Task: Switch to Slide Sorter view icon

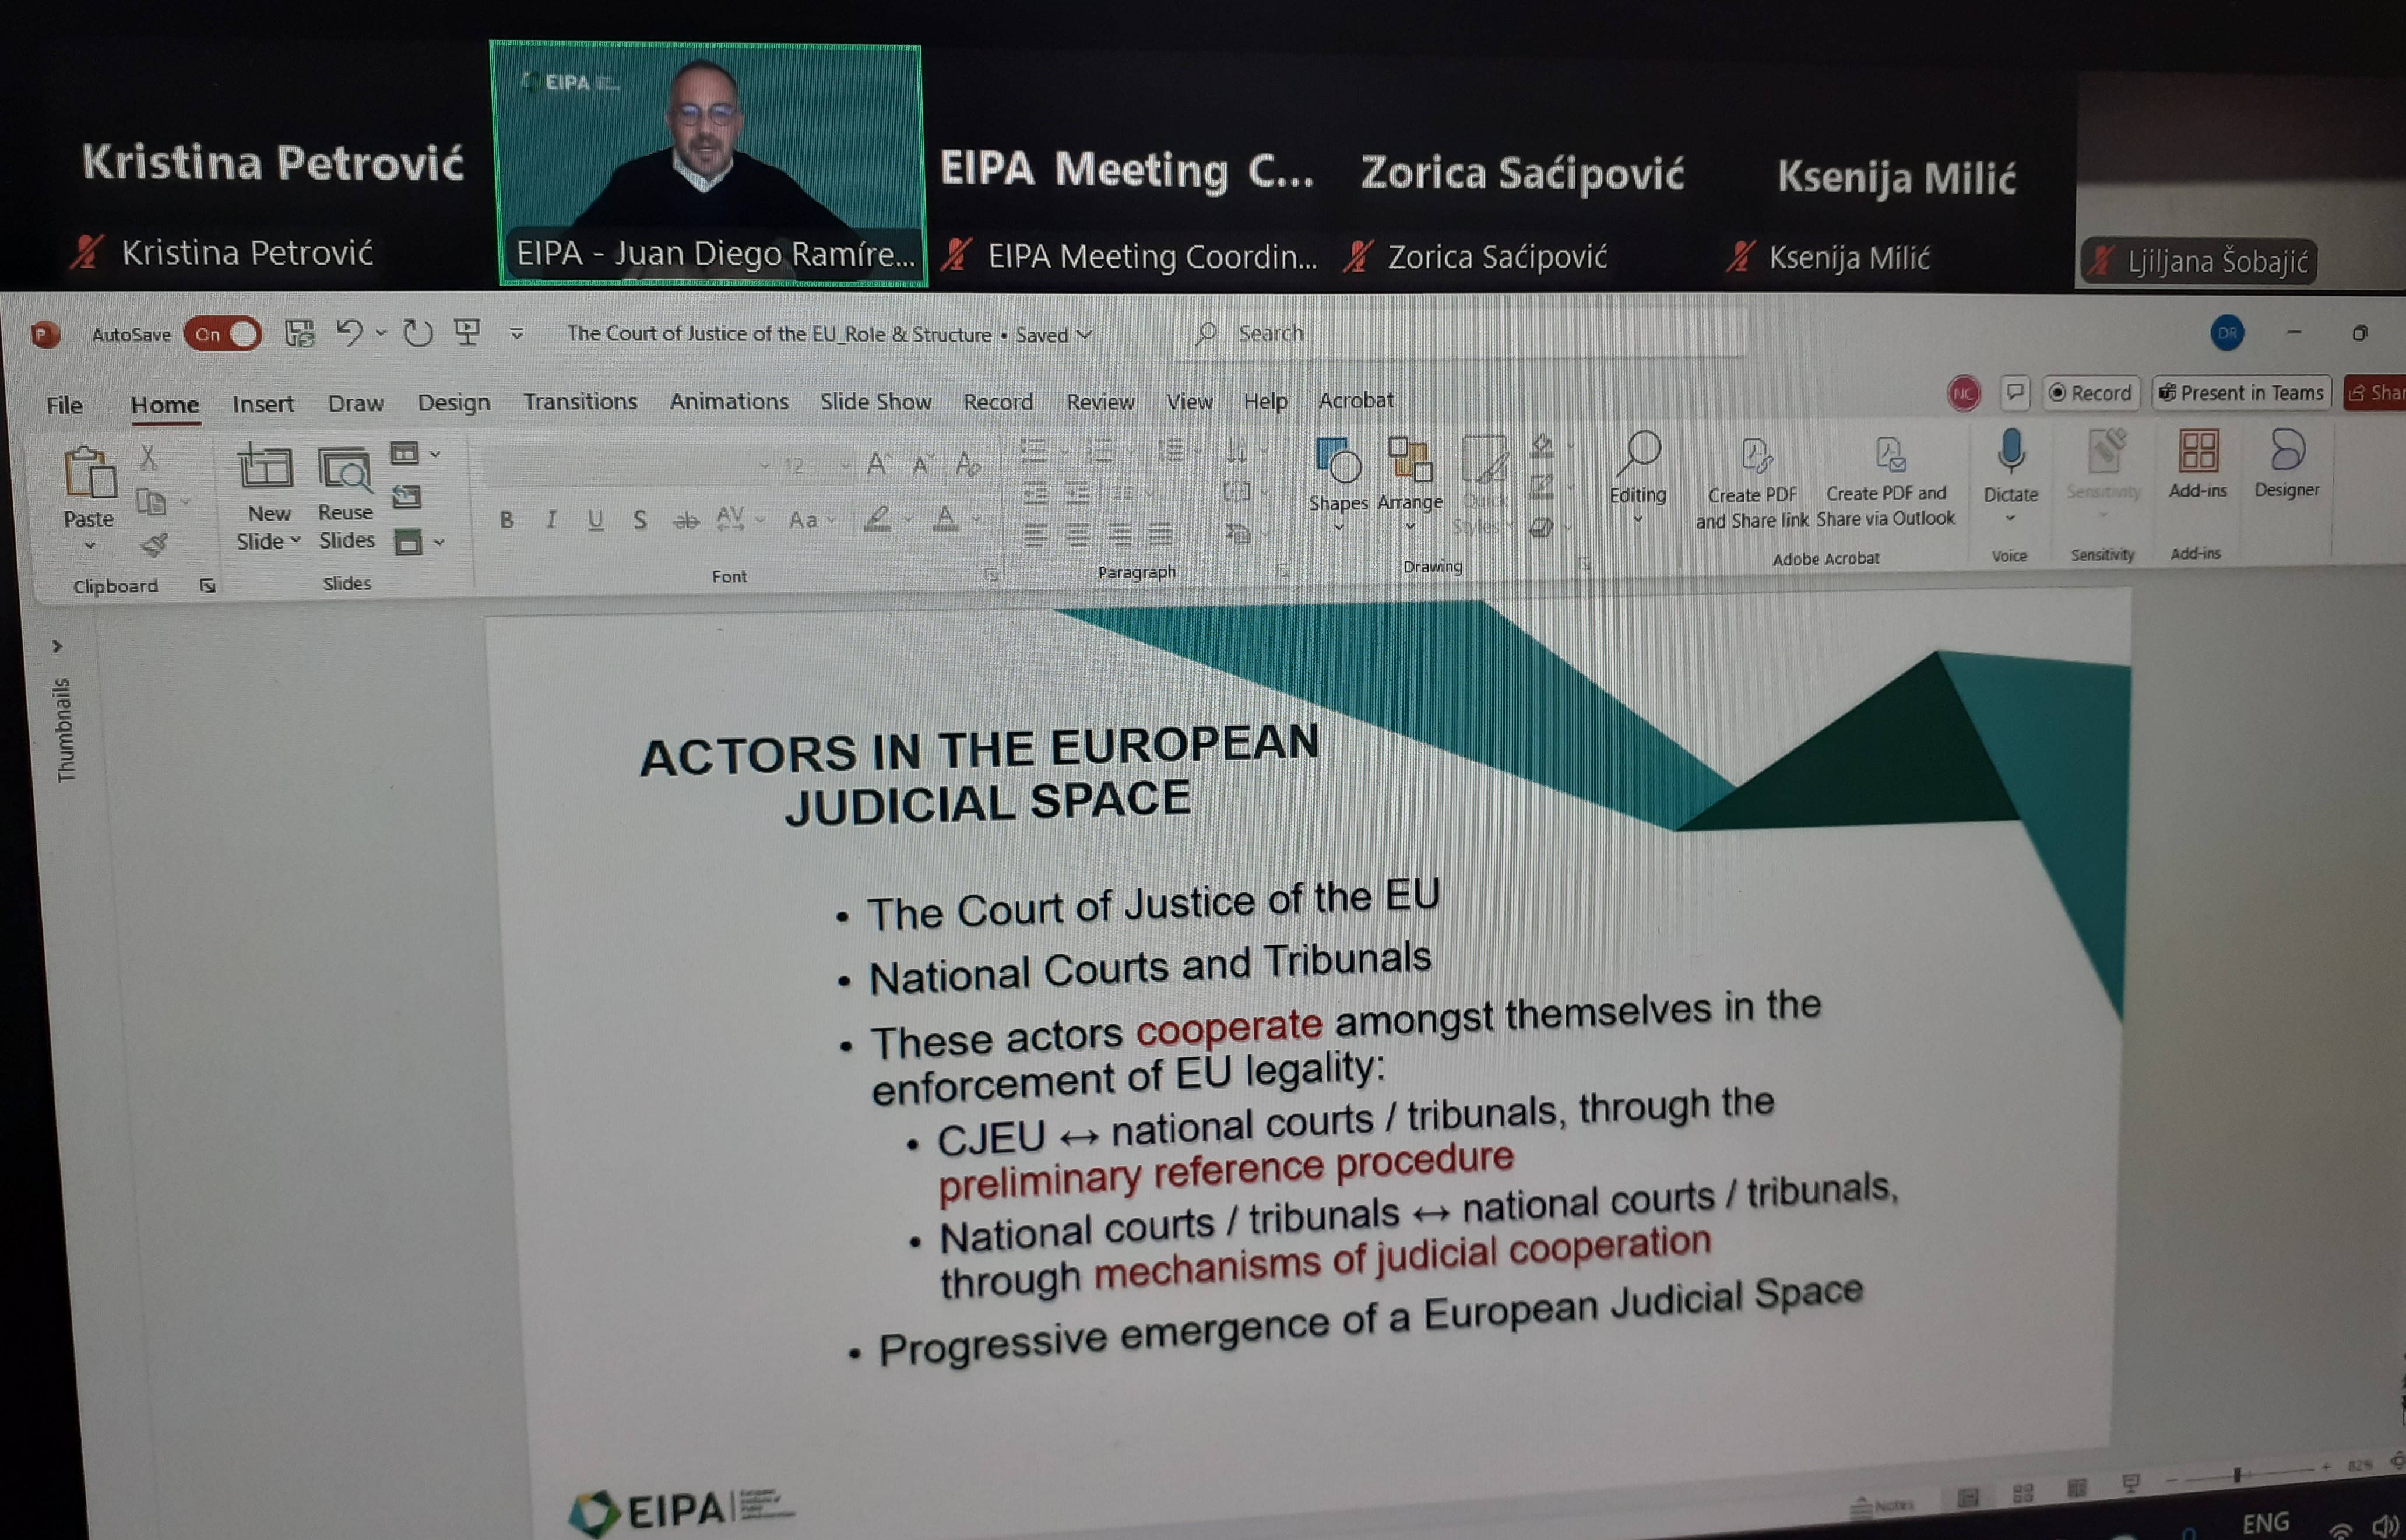Action: pos(2023,1494)
